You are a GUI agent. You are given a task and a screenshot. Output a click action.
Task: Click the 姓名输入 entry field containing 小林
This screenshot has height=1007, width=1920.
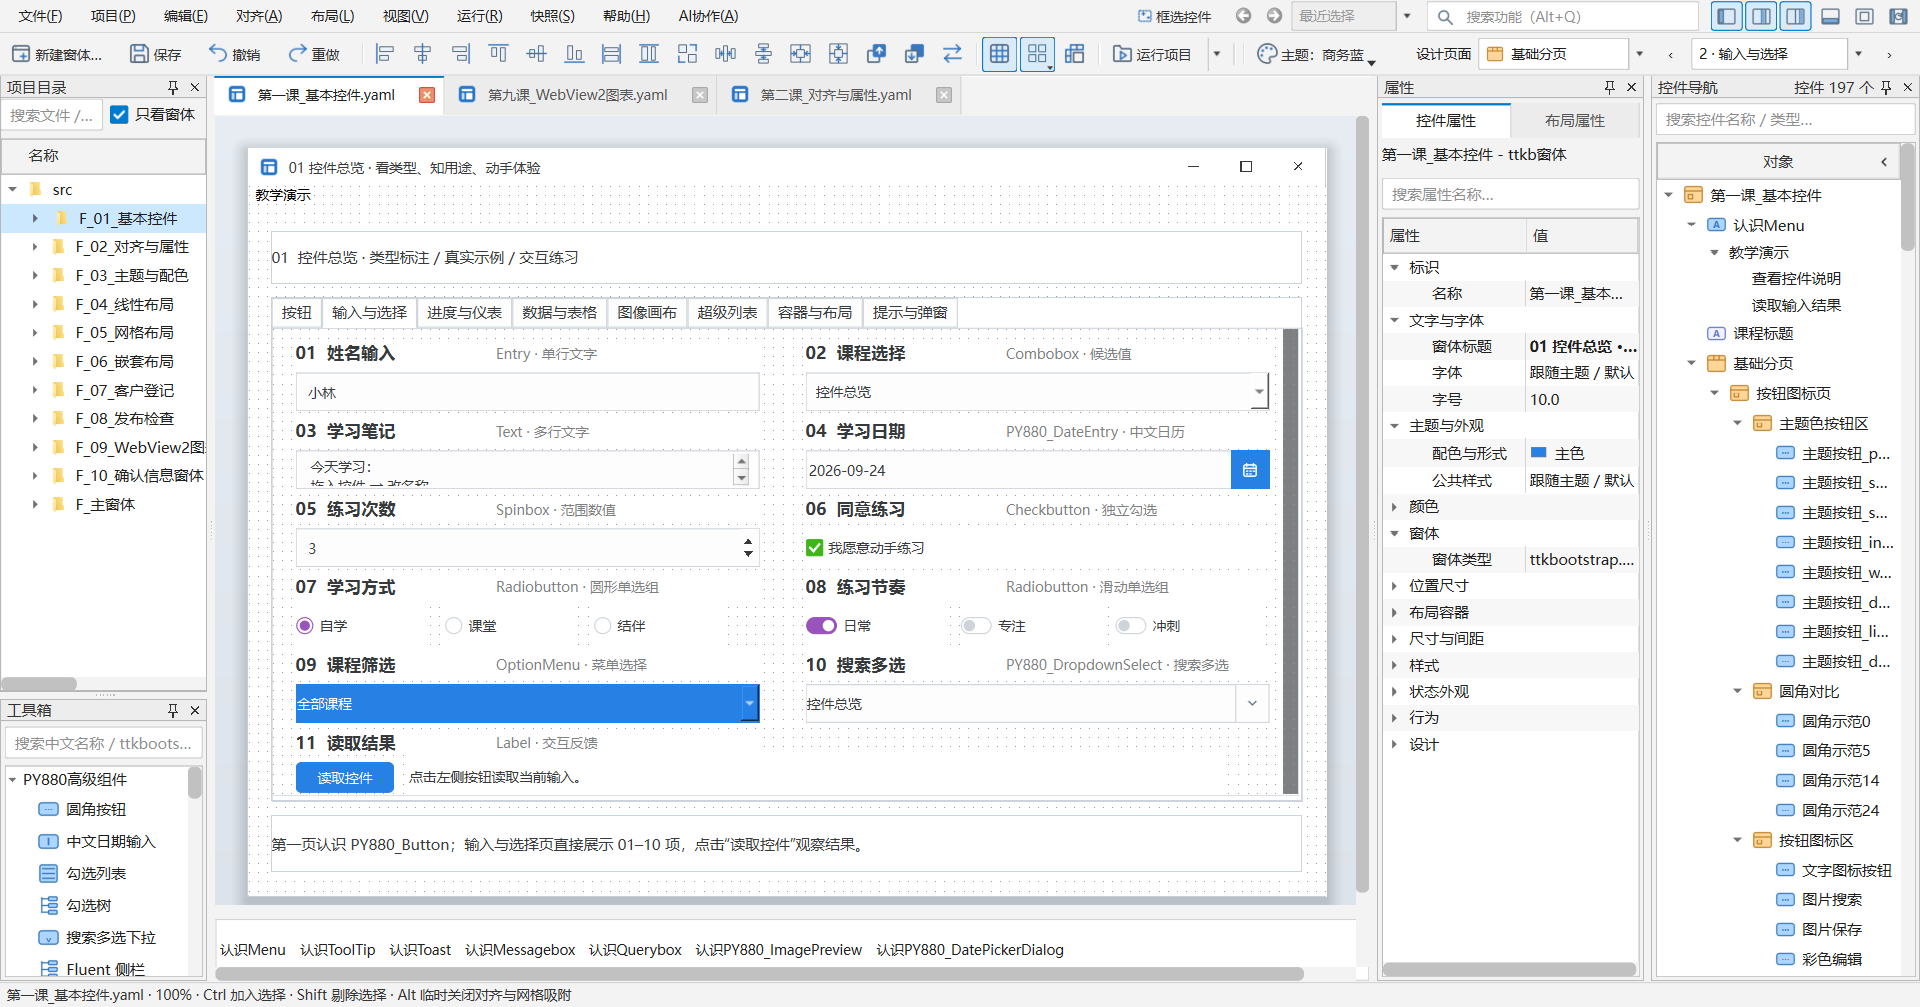[527, 393]
